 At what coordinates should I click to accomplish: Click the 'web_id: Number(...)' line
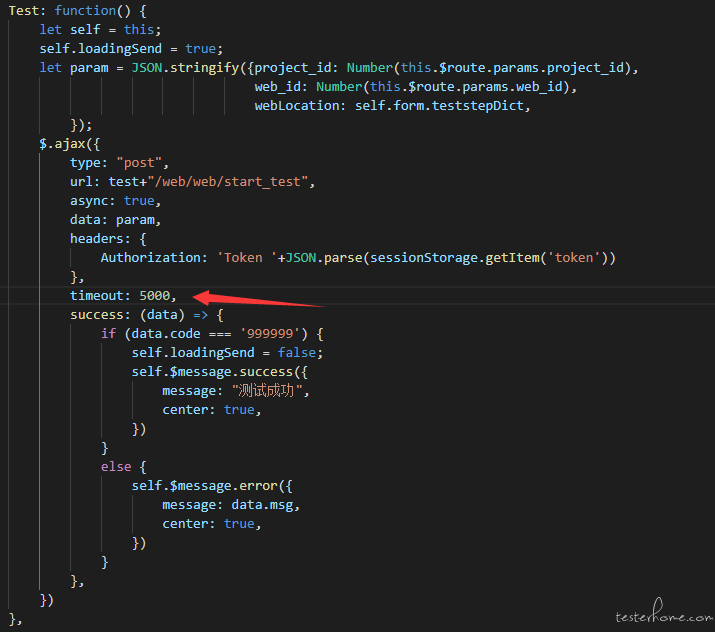pos(415,87)
